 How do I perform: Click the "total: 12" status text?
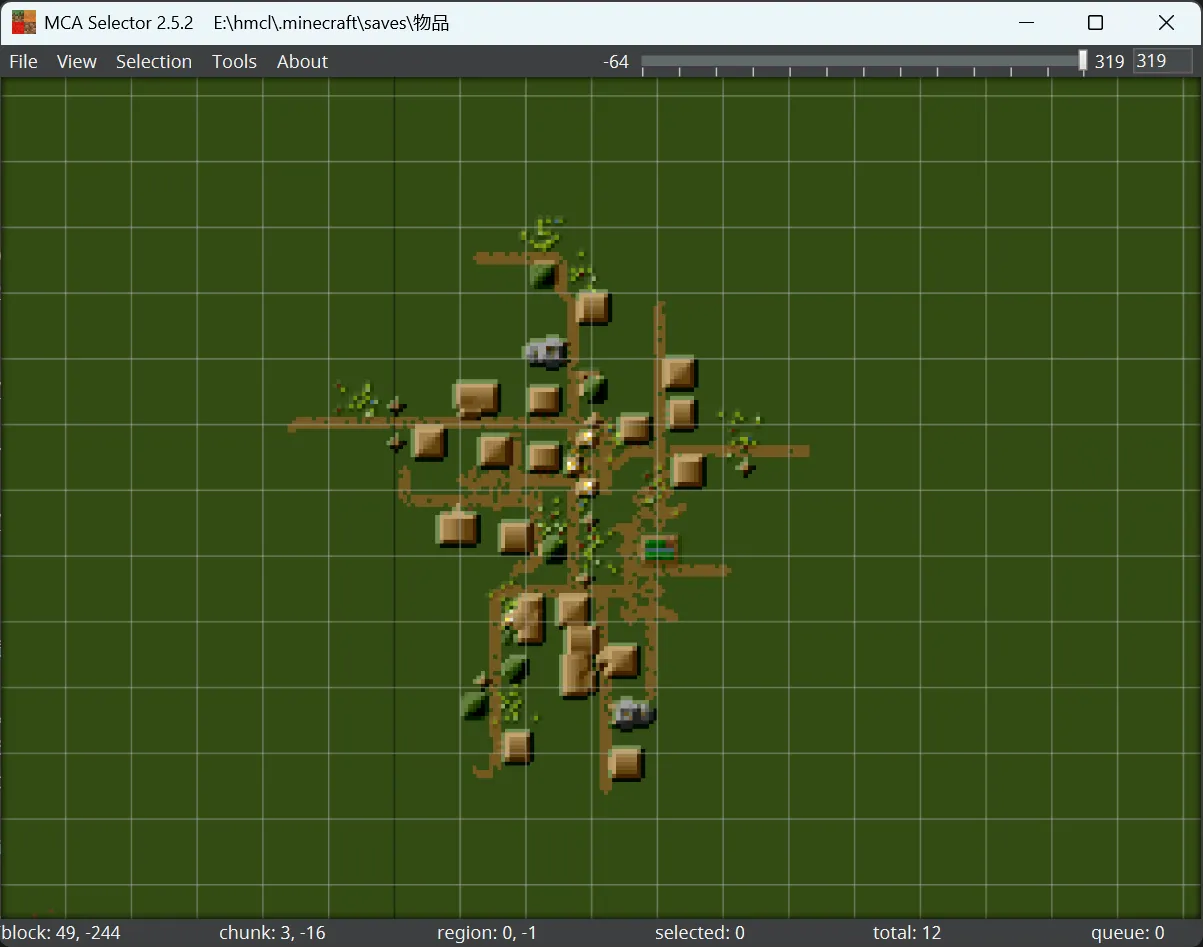click(x=907, y=933)
